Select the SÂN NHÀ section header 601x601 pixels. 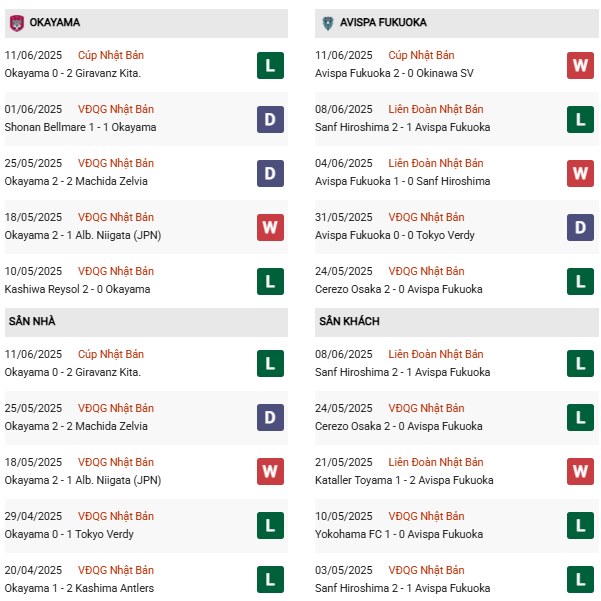tap(32, 321)
